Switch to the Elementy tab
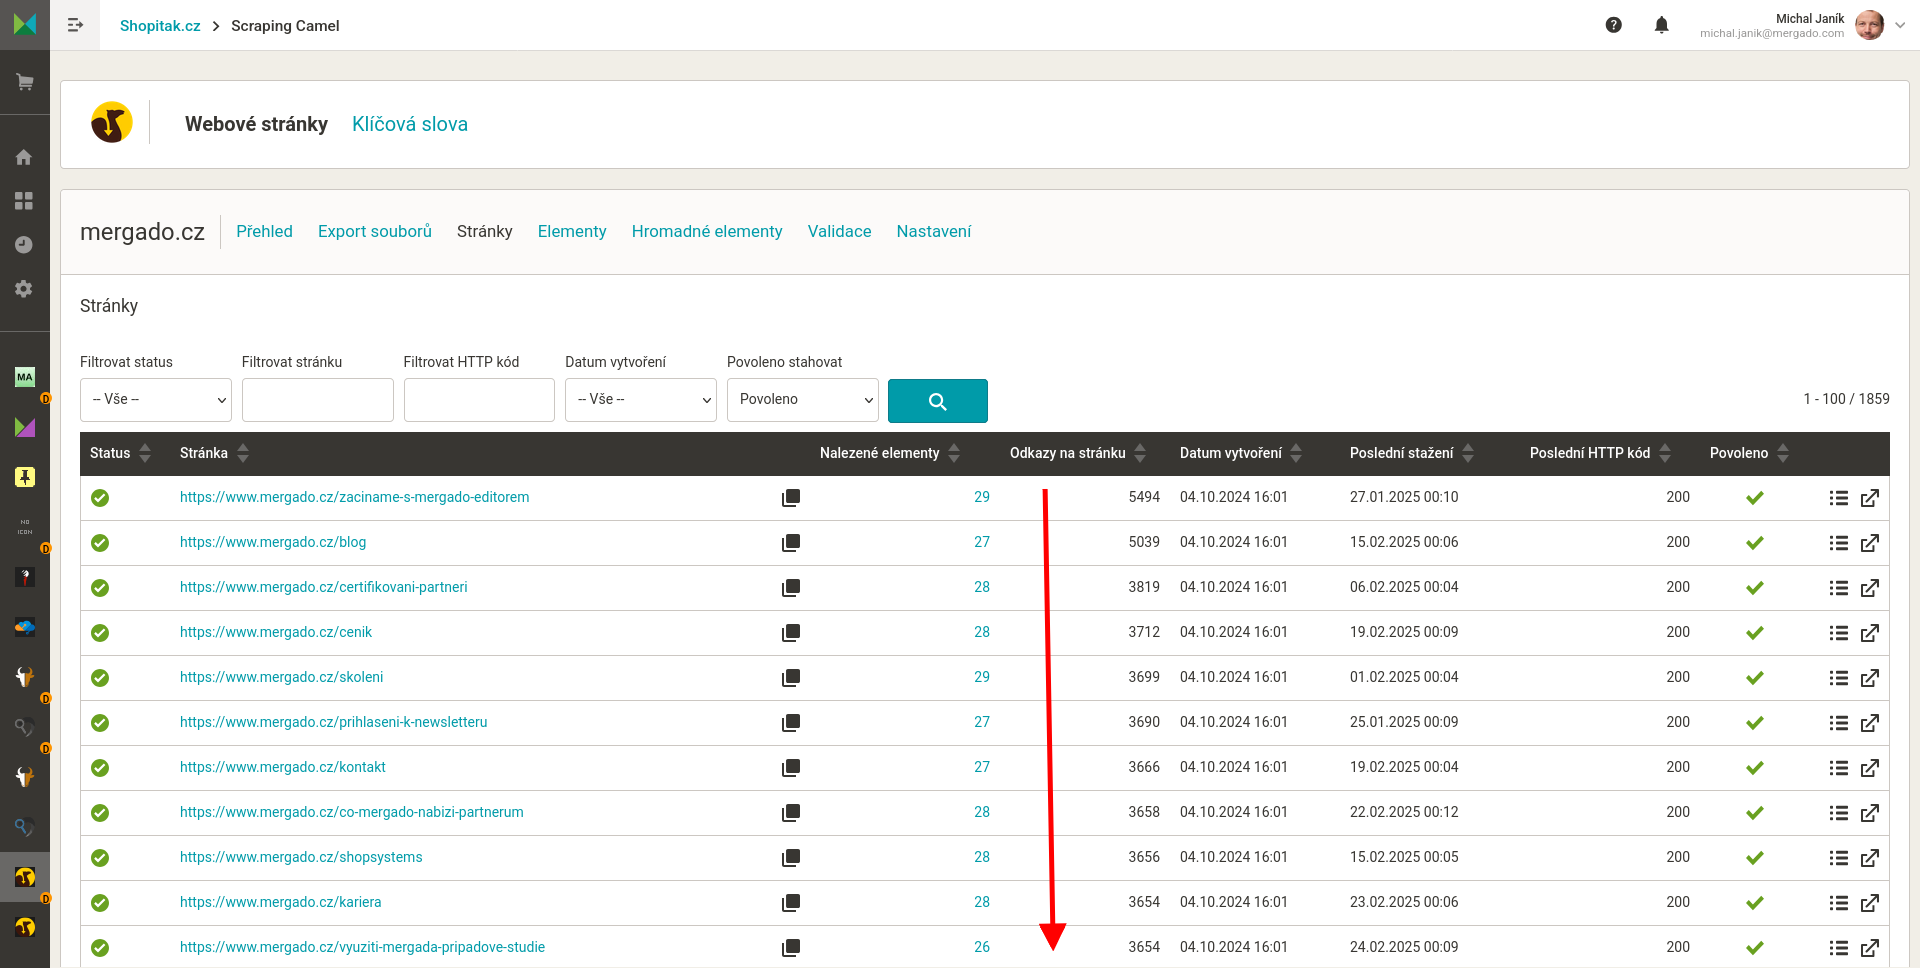The height and width of the screenshot is (968, 1920). (571, 231)
